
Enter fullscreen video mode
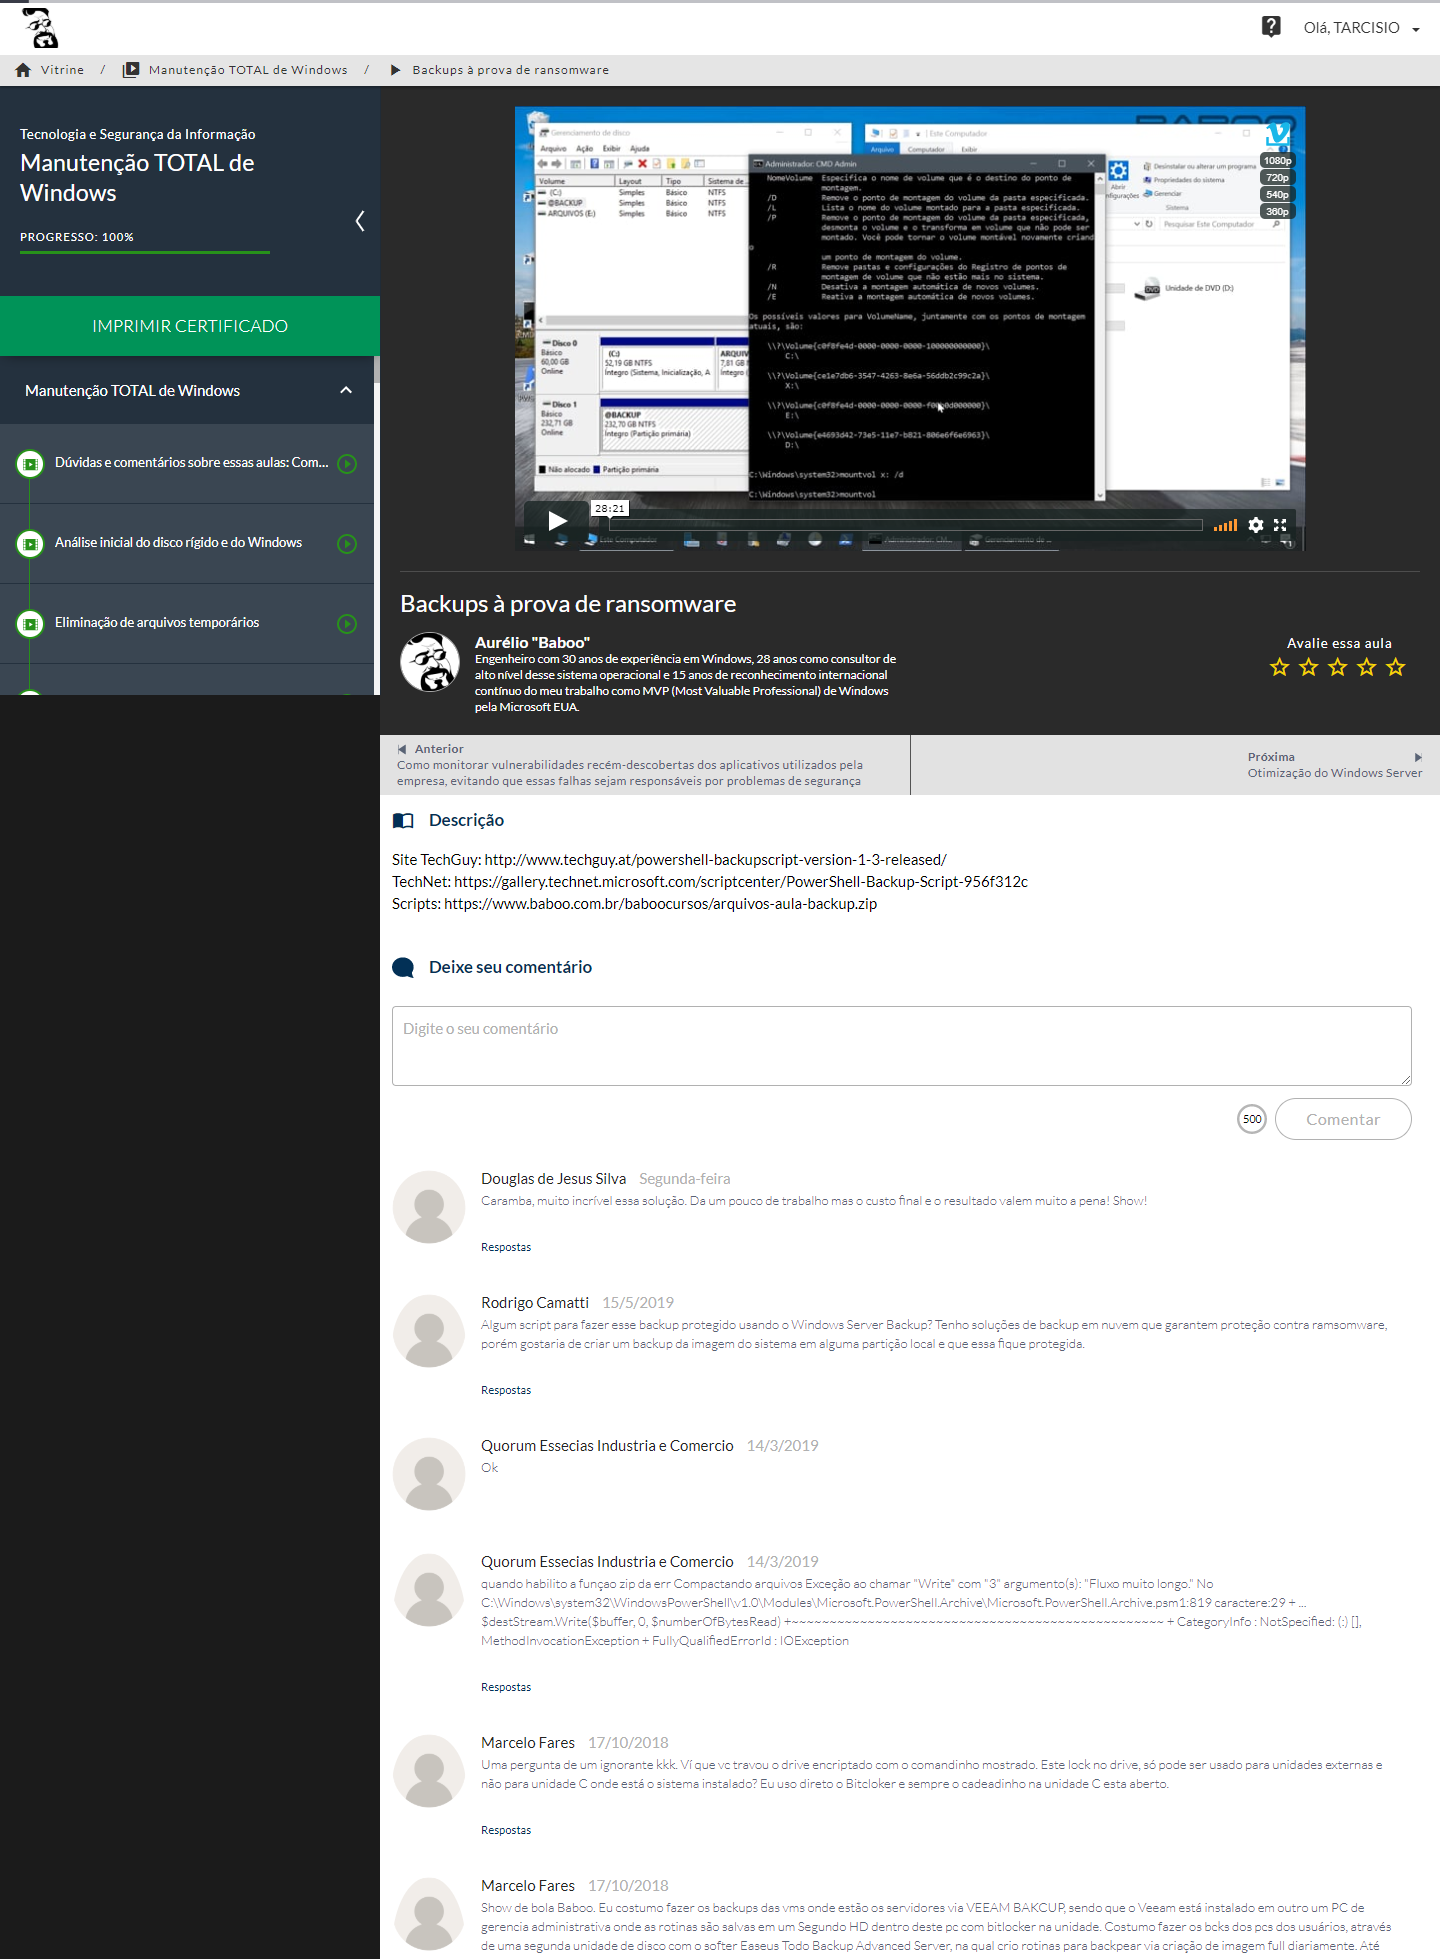click(x=1280, y=525)
